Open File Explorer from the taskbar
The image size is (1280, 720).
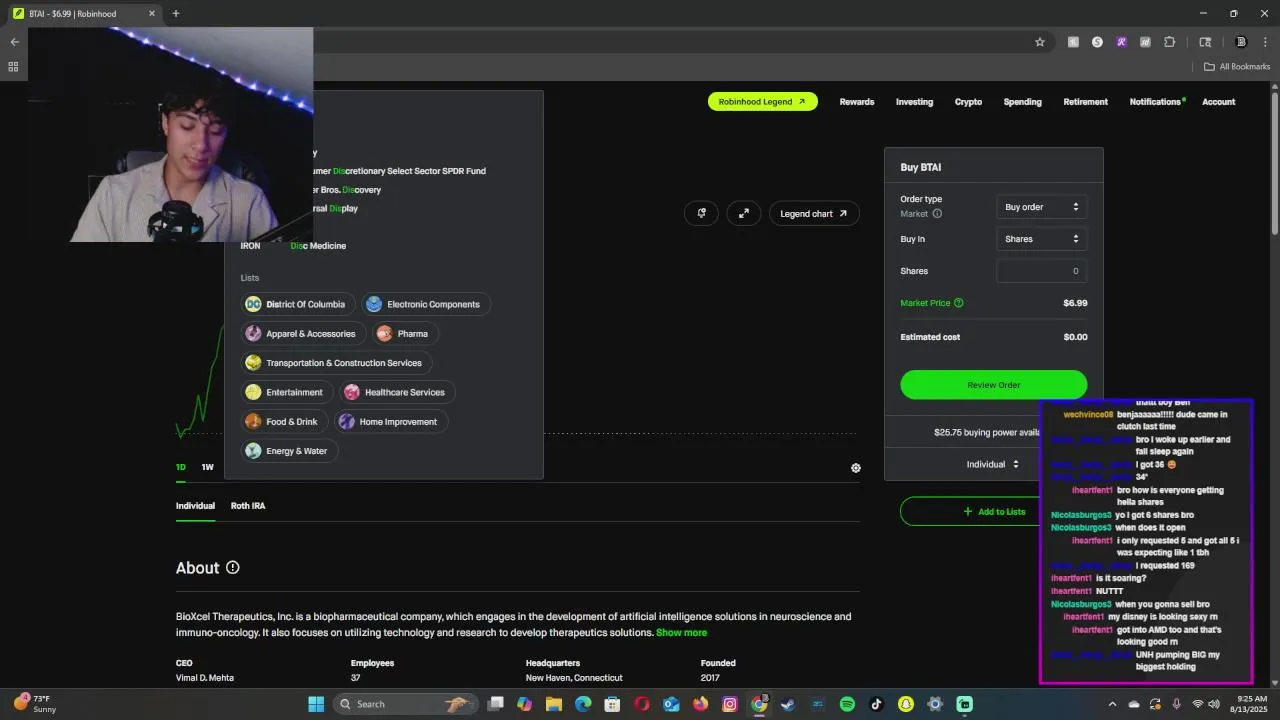554,704
